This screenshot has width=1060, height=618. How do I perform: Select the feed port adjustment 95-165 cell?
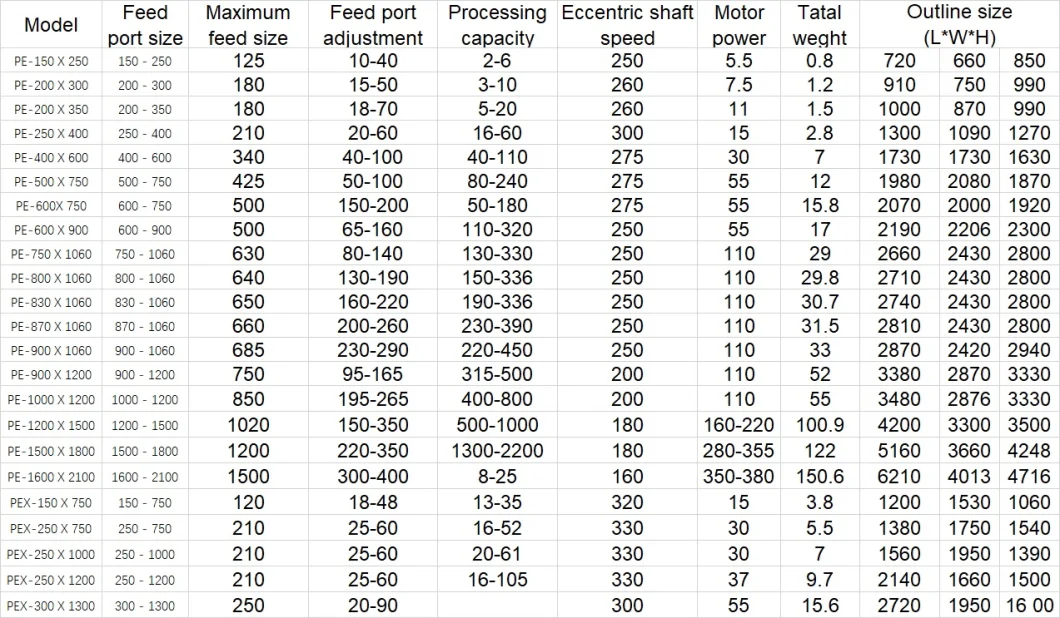coord(373,375)
